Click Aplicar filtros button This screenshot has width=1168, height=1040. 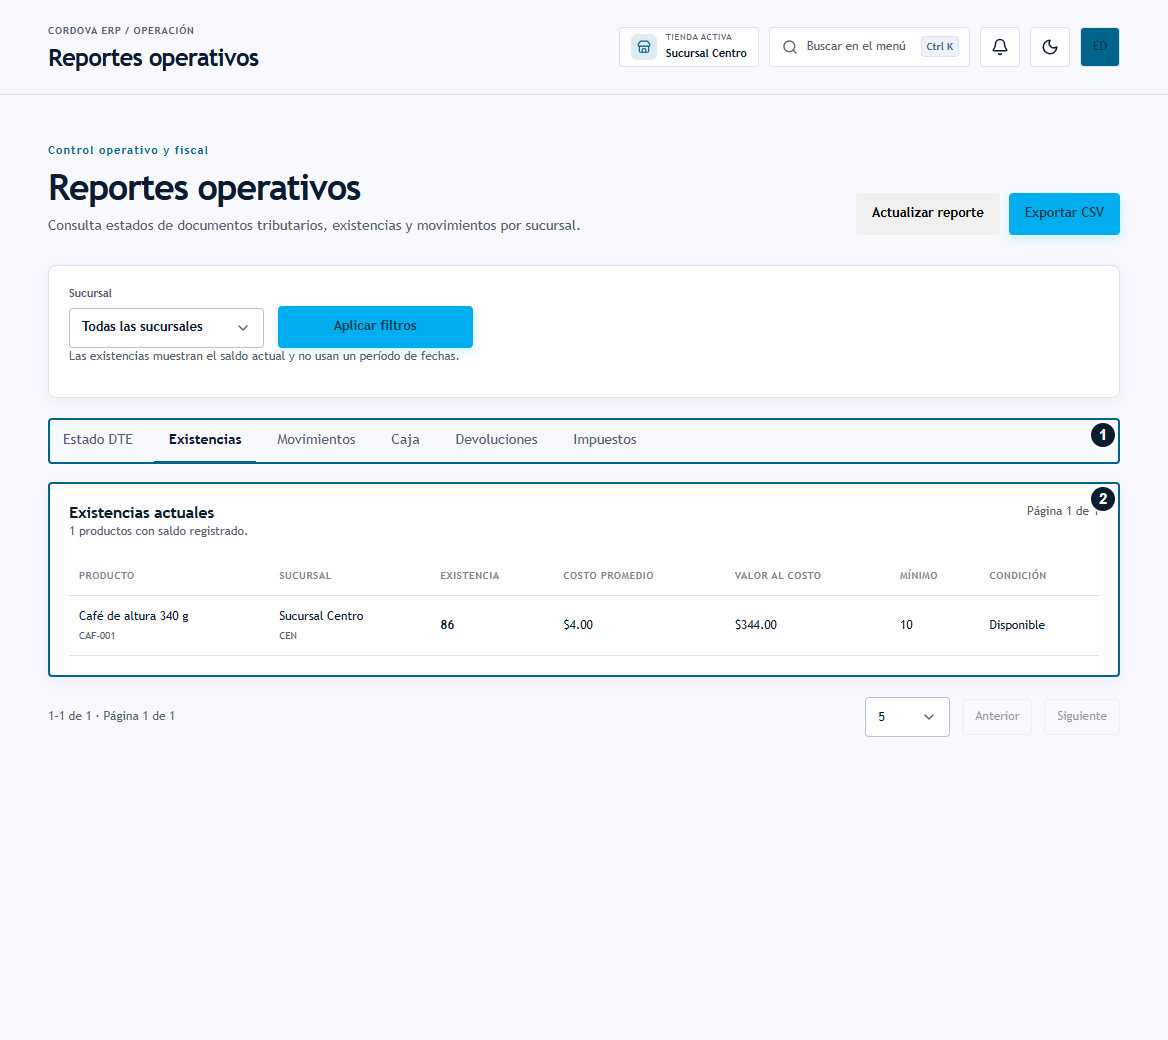pyautogui.click(x=375, y=326)
